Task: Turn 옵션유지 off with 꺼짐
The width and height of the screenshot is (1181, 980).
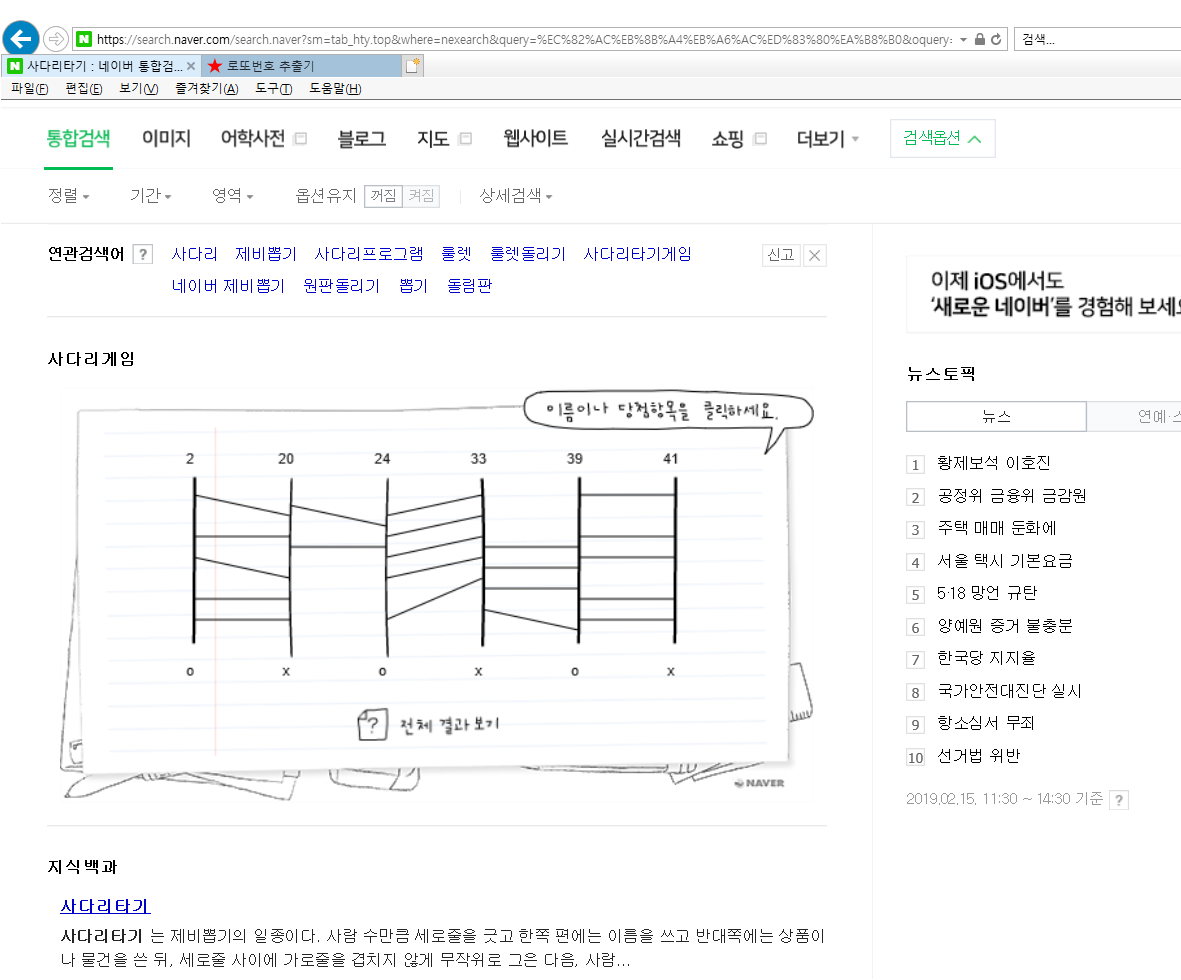Action: coord(383,196)
